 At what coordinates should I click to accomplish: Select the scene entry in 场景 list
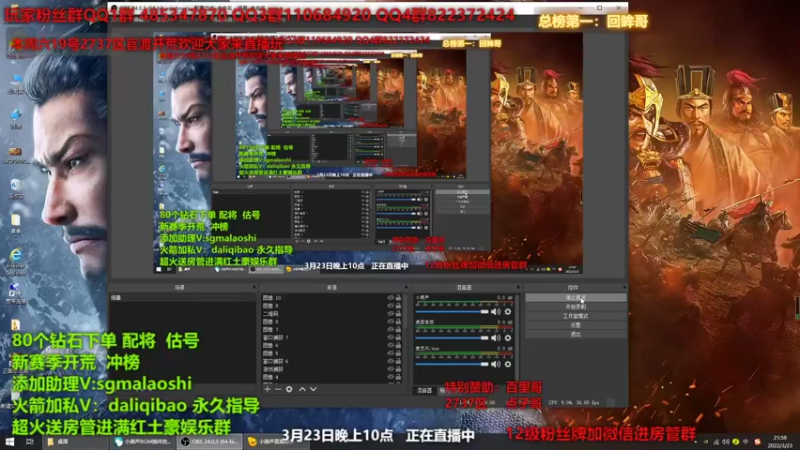182,298
